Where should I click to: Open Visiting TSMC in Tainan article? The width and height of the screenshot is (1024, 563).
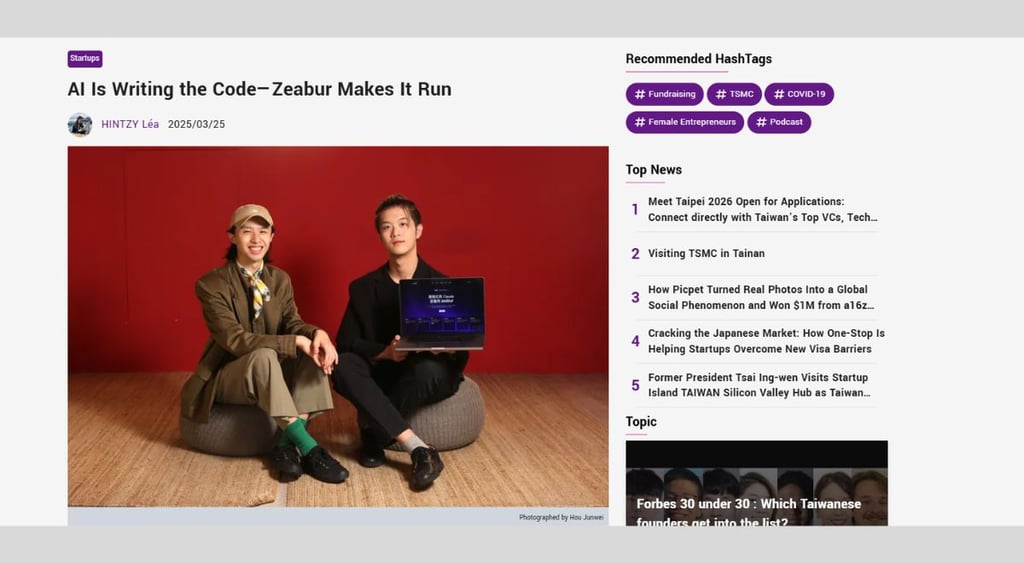(706, 253)
